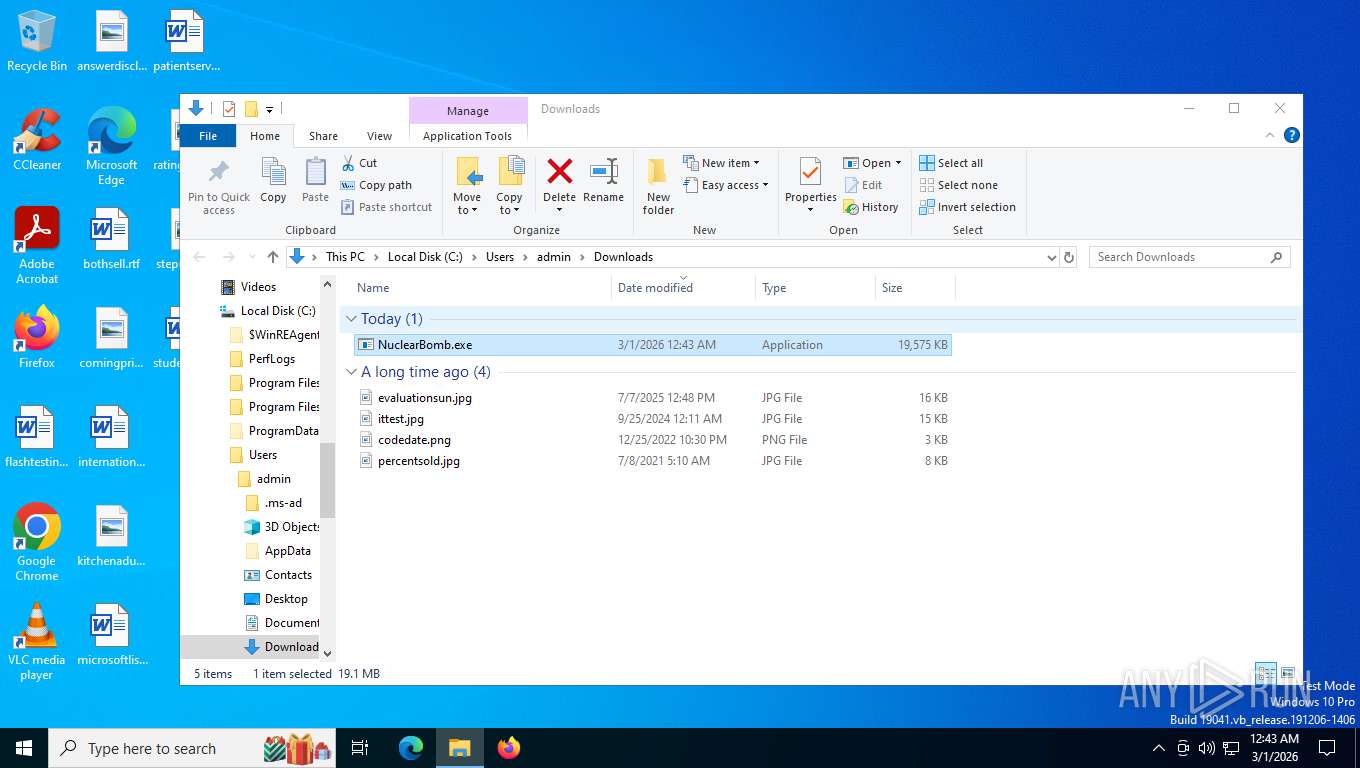Click the navigation pane scrollbar
This screenshot has width=1360, height=768.
(327, 480)
